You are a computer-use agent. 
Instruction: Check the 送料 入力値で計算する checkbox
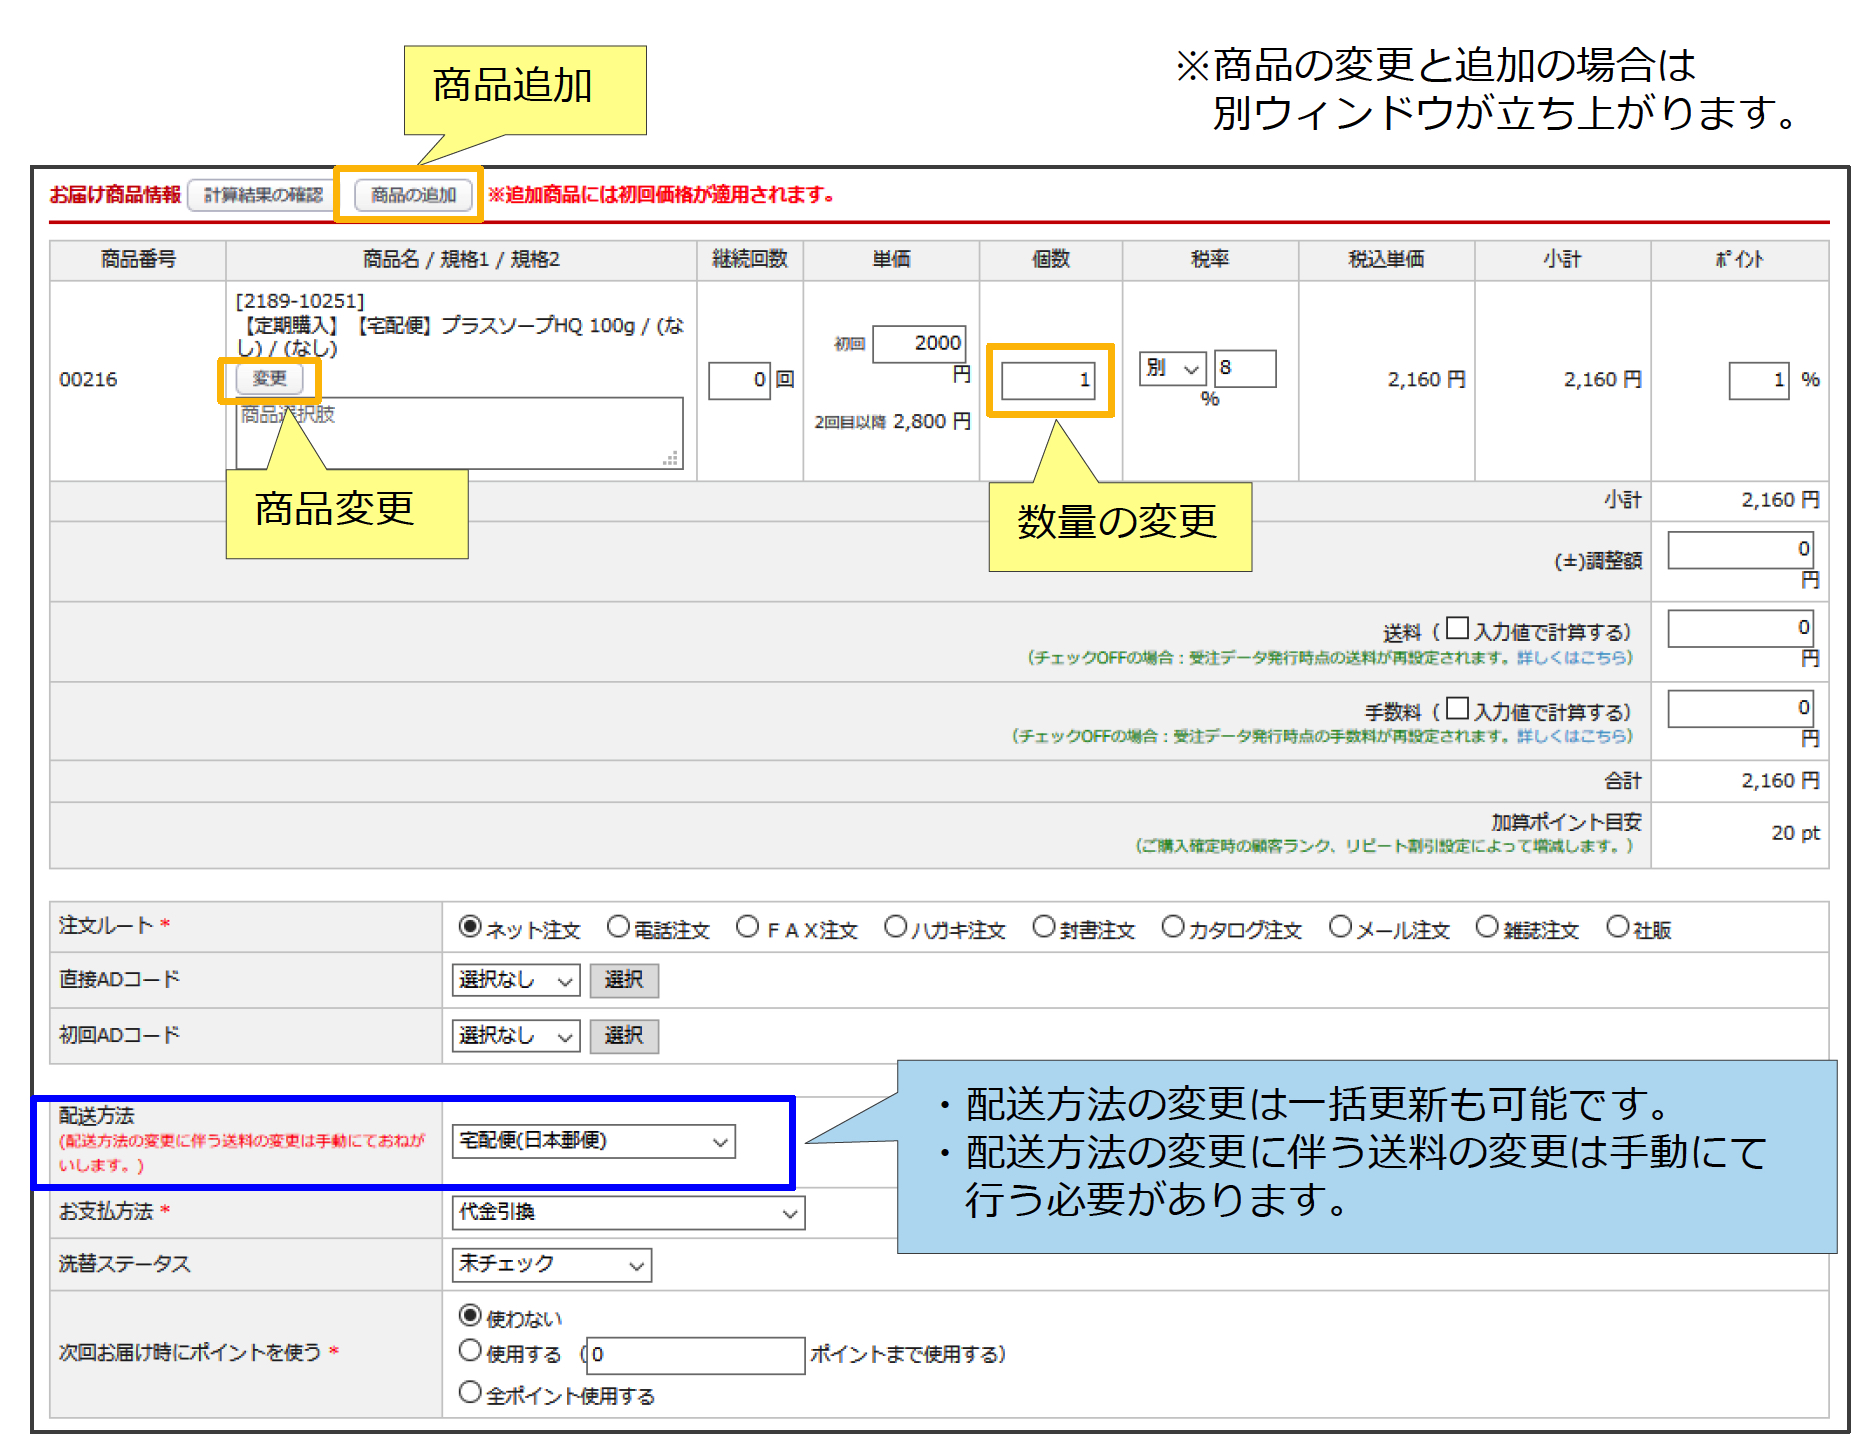[x=1458, y=629]
